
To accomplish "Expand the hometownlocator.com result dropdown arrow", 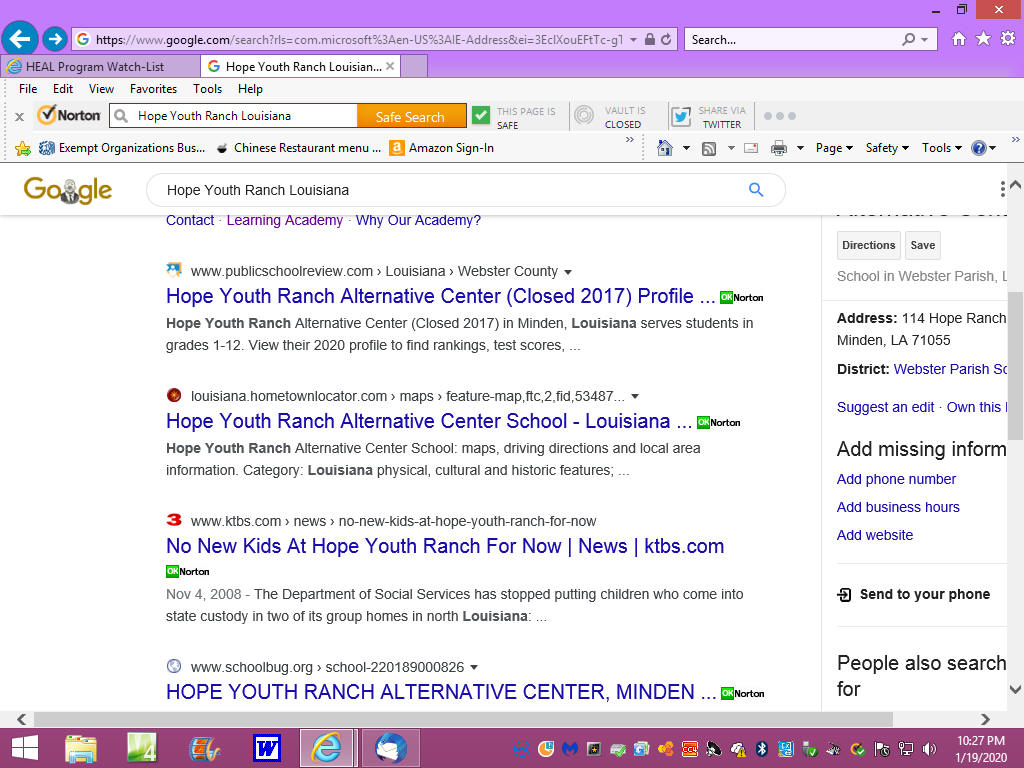I will [x=635, y=396].
